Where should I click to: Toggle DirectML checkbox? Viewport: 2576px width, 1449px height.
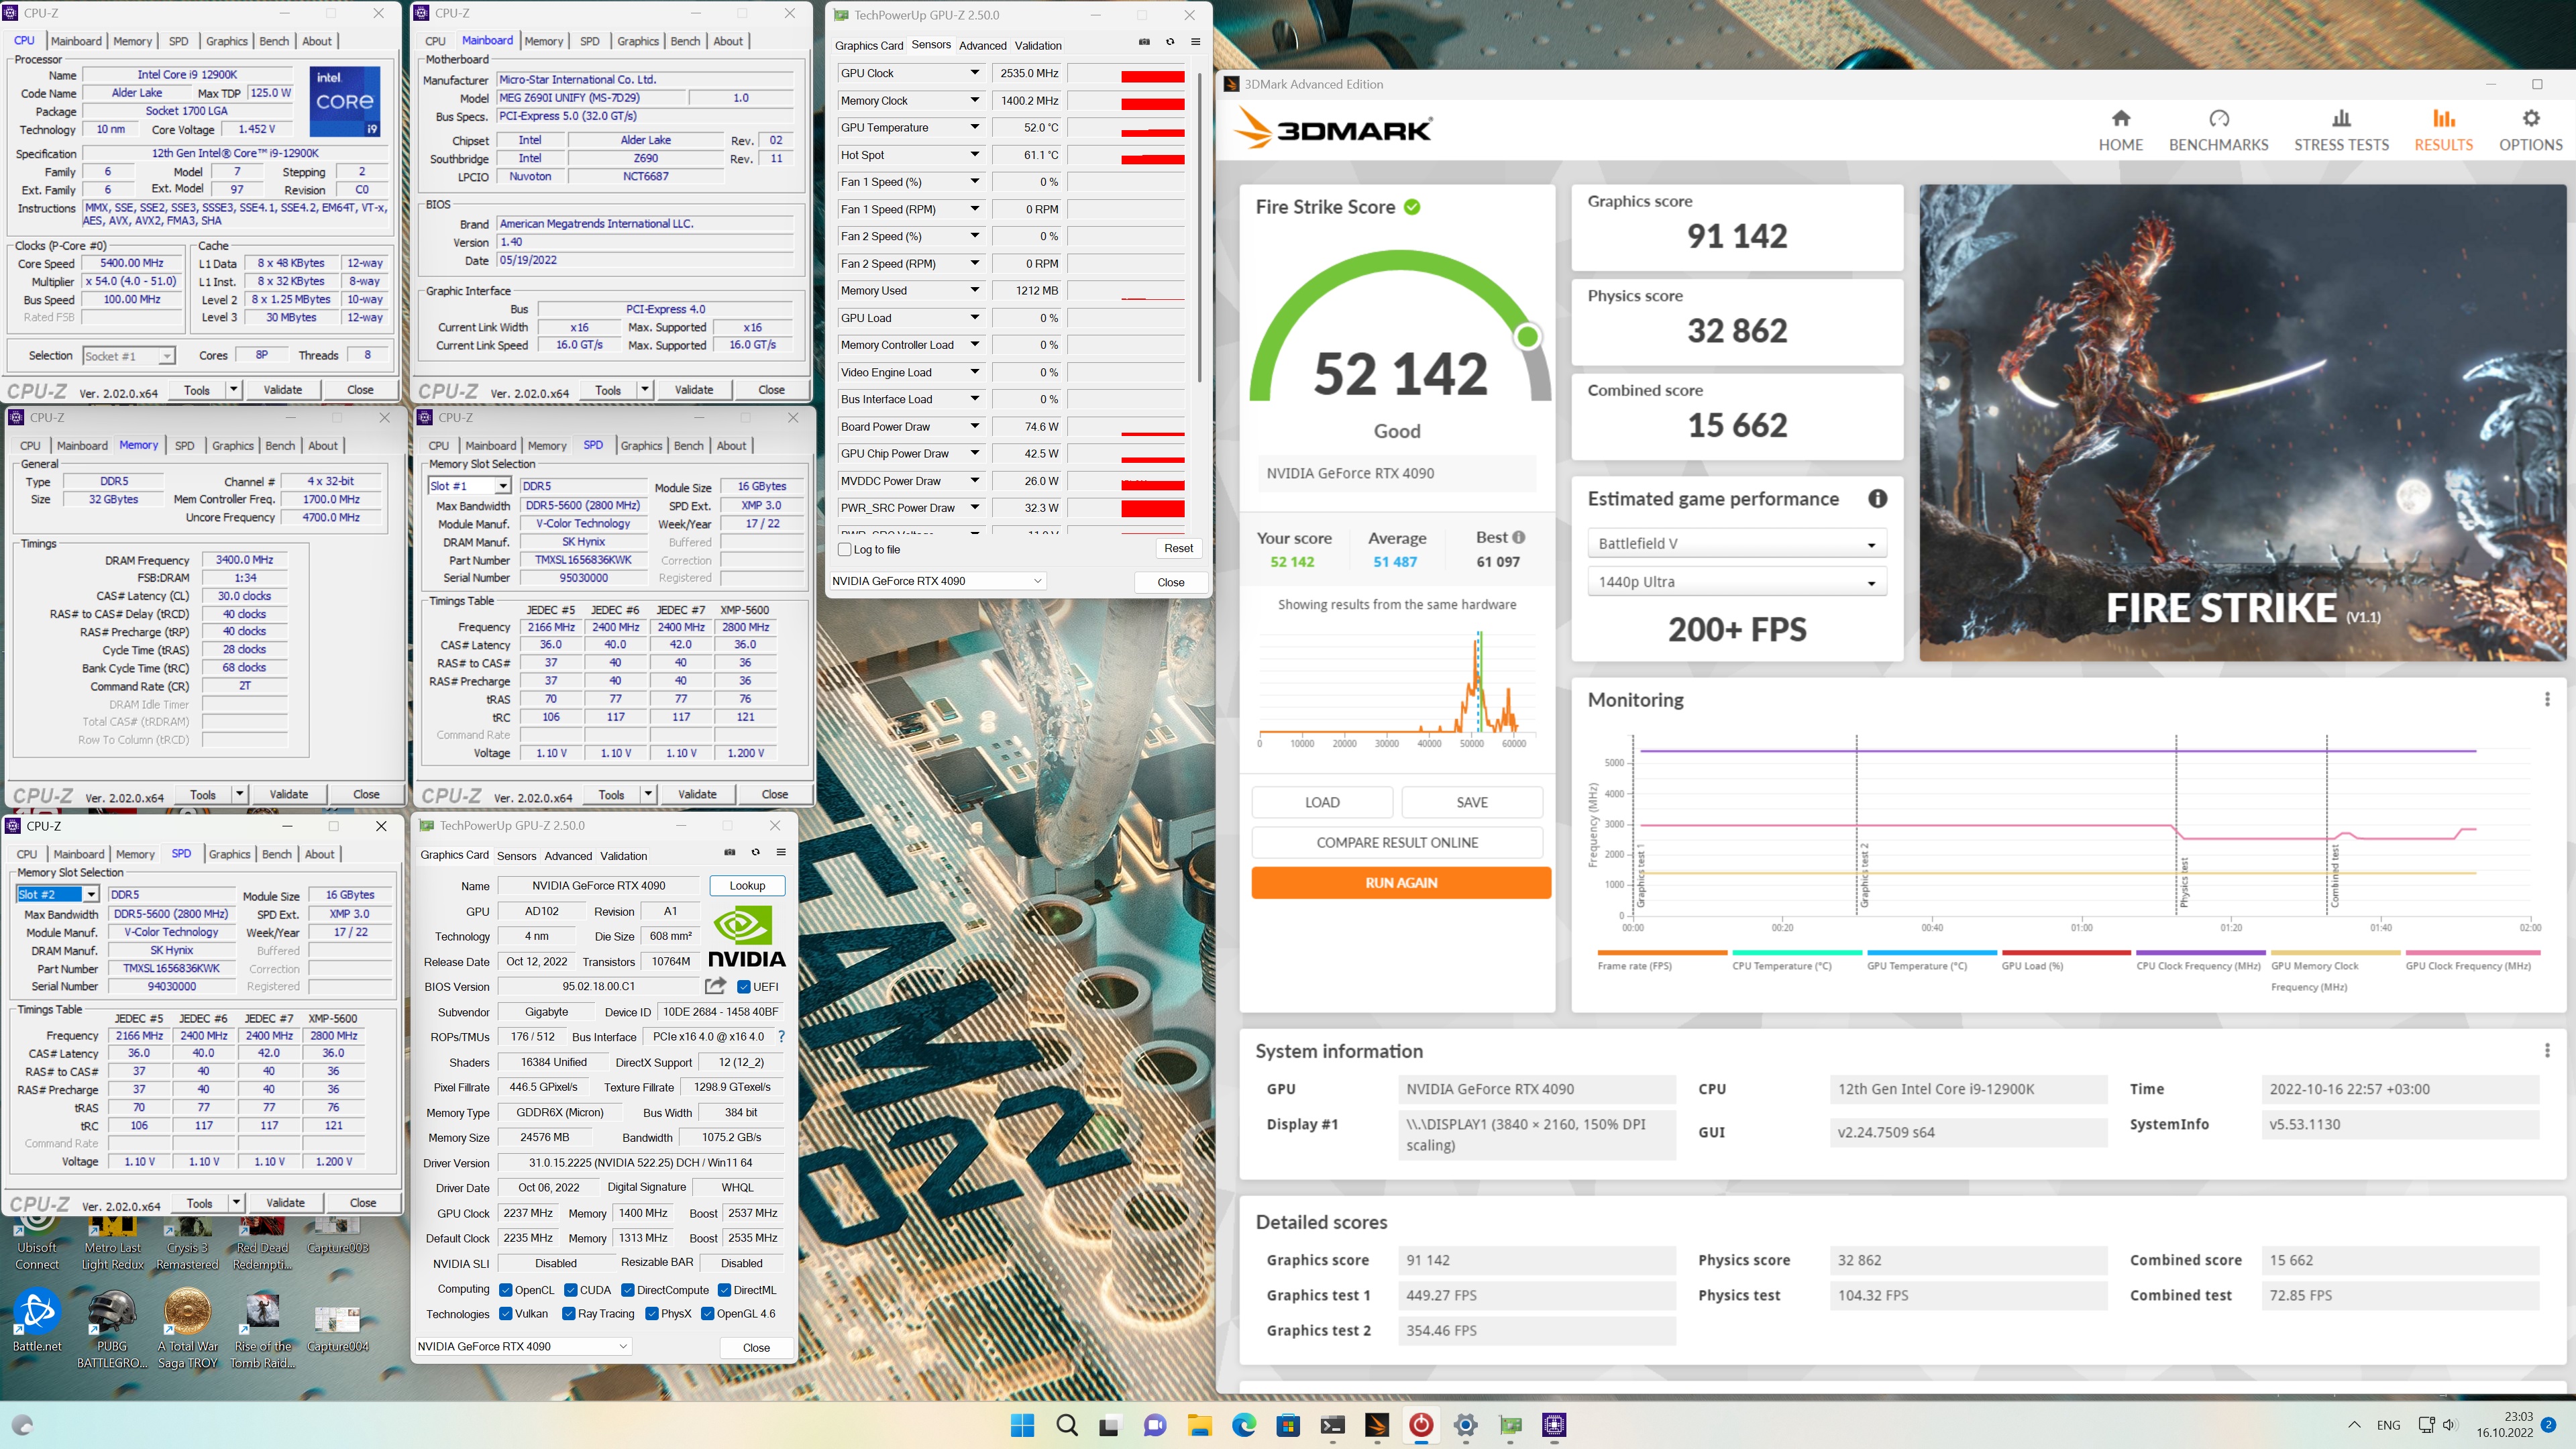[x=724, y=1290]
